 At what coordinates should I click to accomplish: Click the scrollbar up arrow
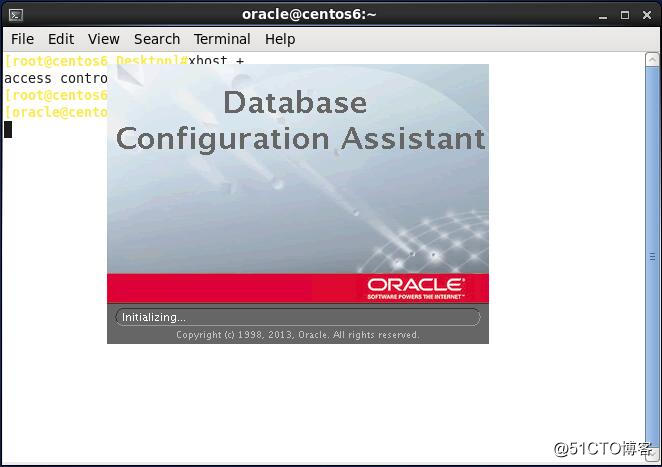[x=652, y=60]
